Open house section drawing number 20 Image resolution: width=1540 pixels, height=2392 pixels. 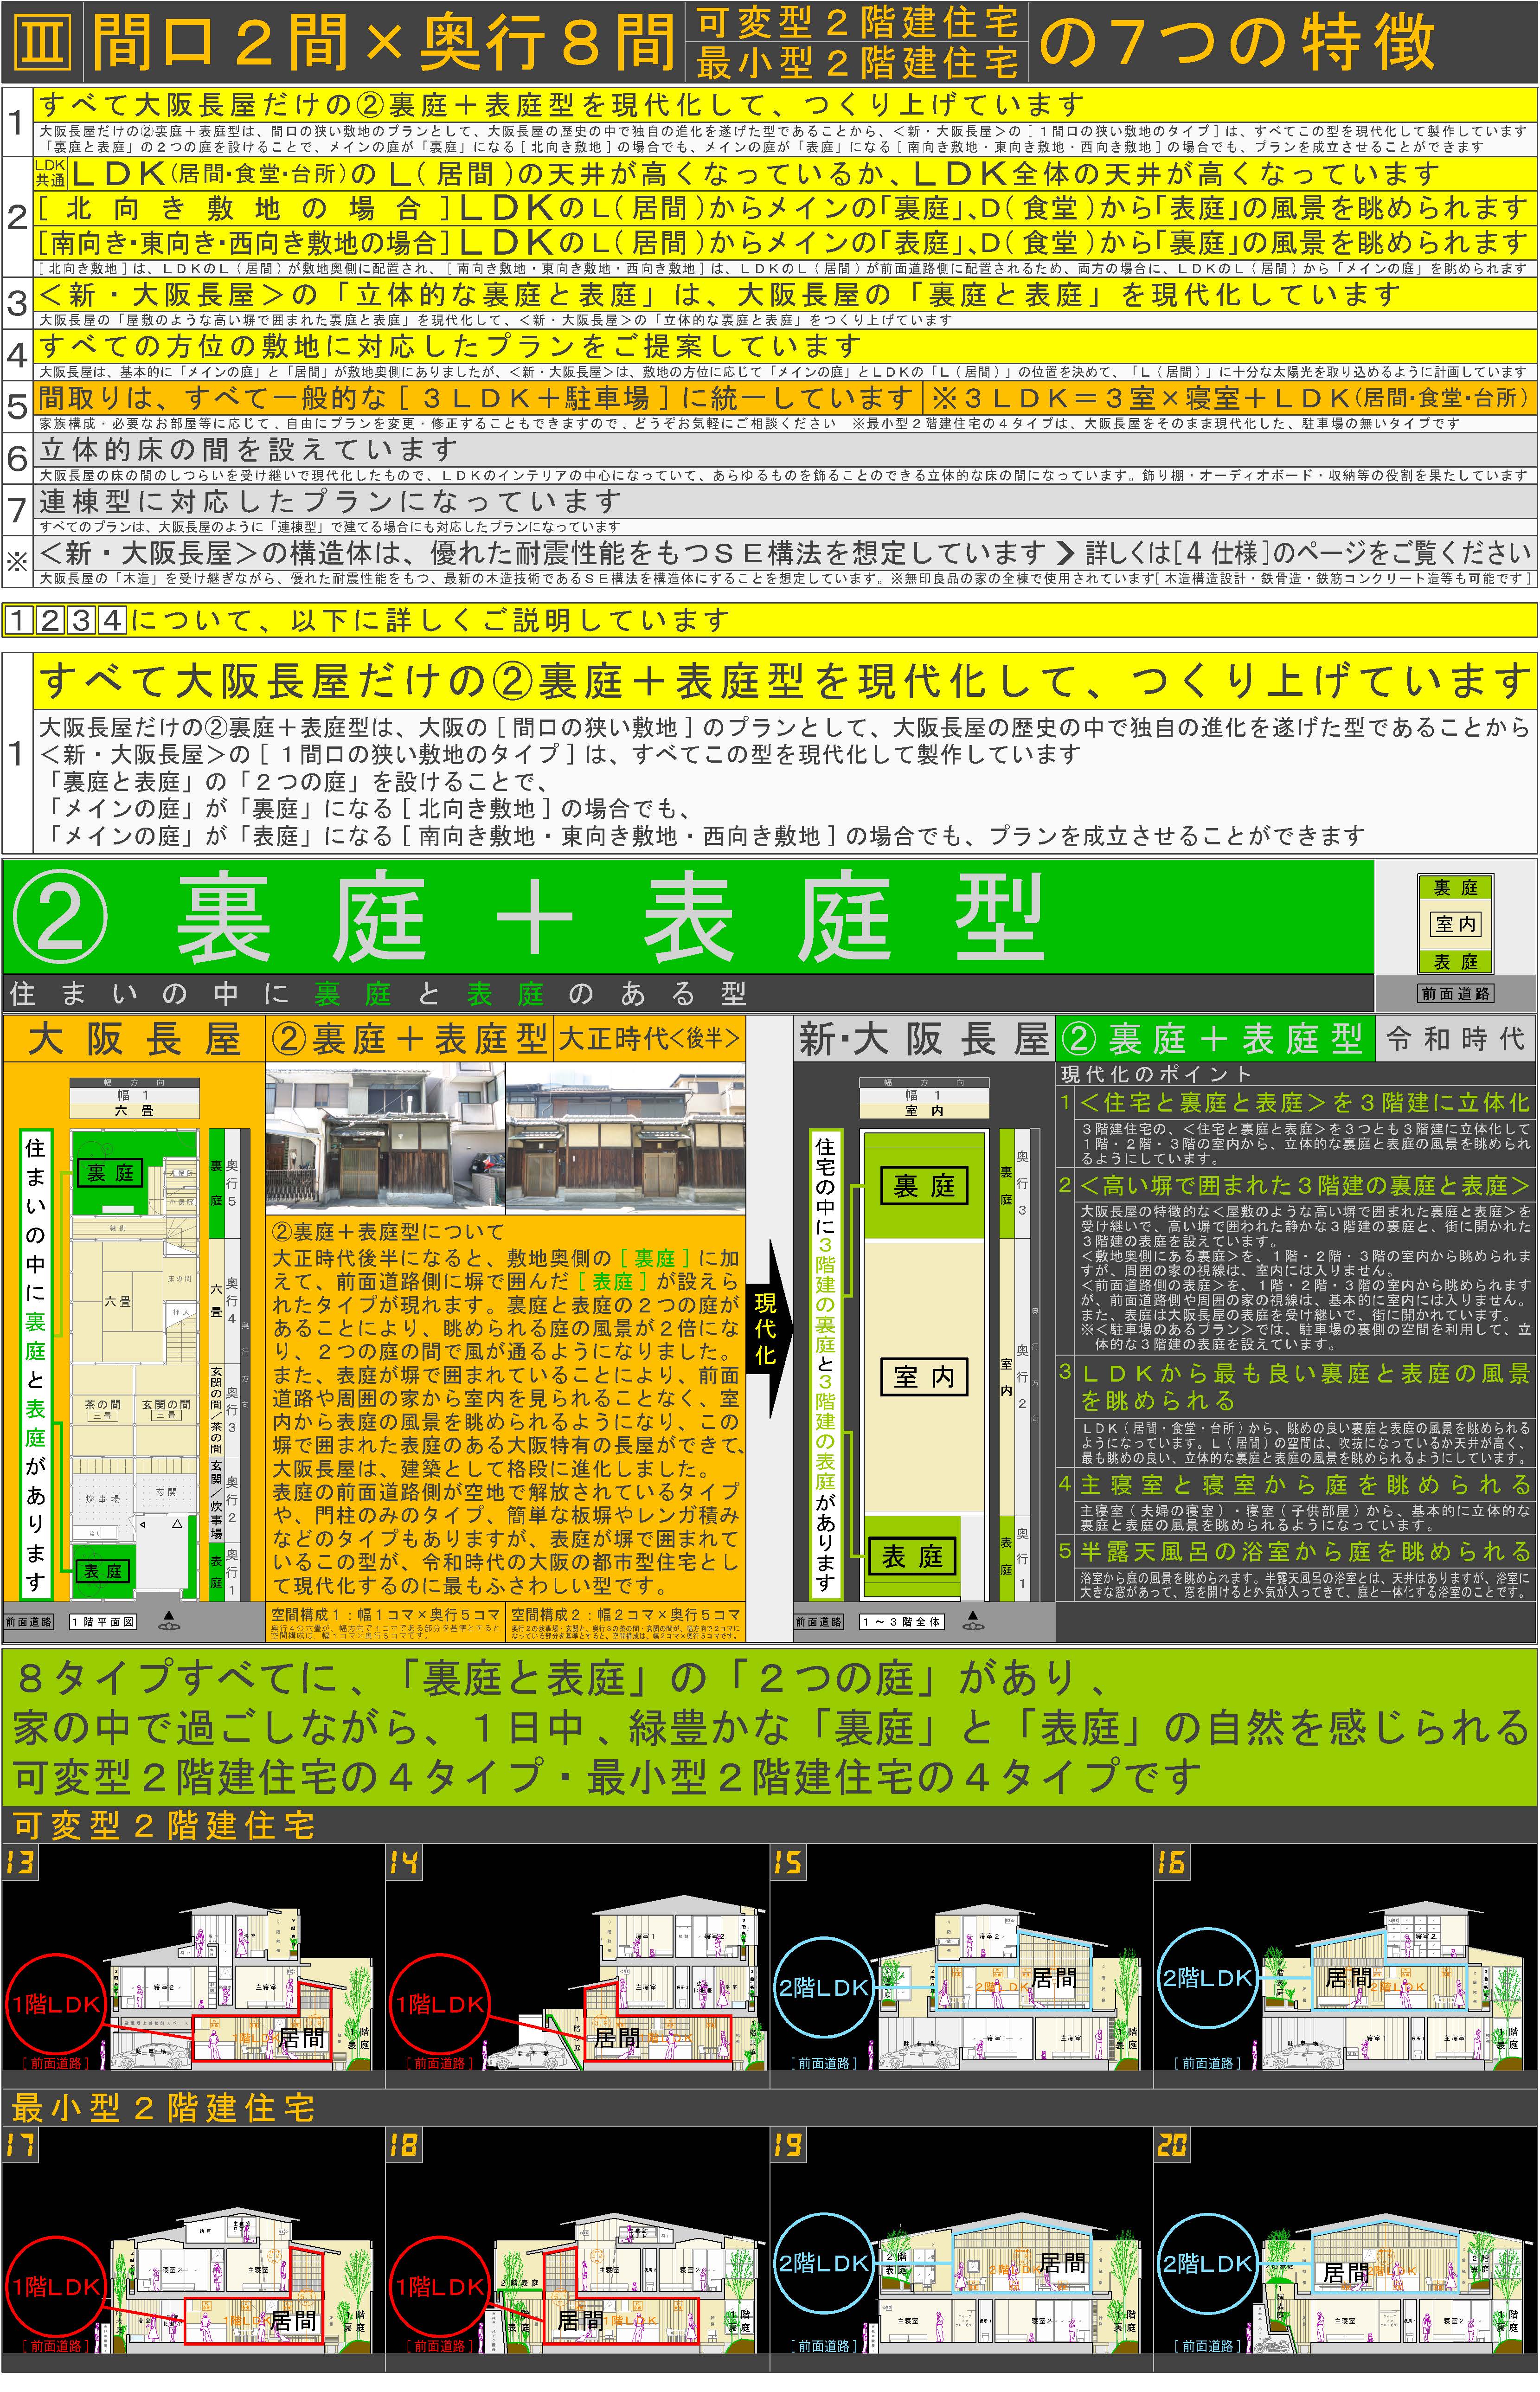coord(1345,2250)
